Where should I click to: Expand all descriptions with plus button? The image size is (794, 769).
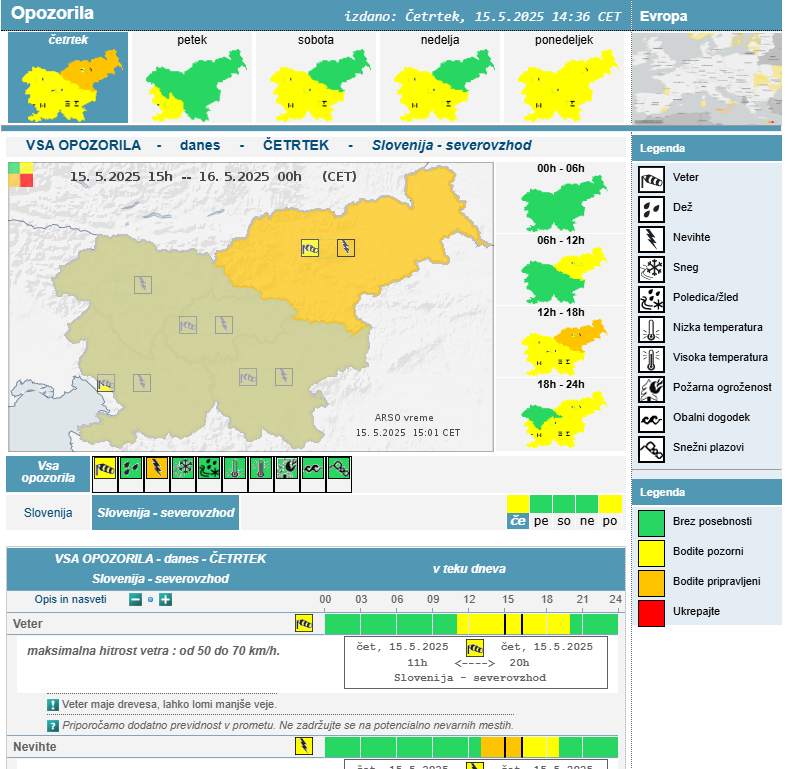click(166, 600)
